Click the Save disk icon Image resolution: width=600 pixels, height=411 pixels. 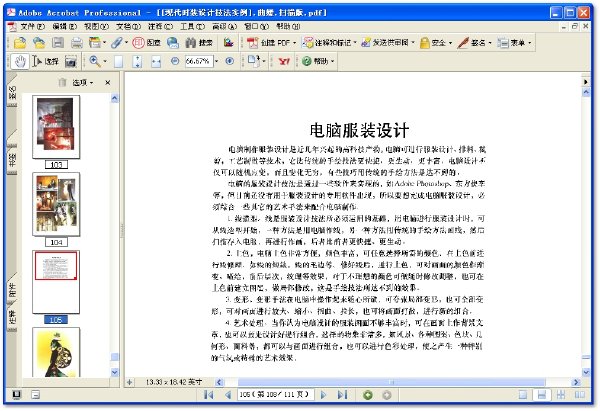click(x=58, y=42)
